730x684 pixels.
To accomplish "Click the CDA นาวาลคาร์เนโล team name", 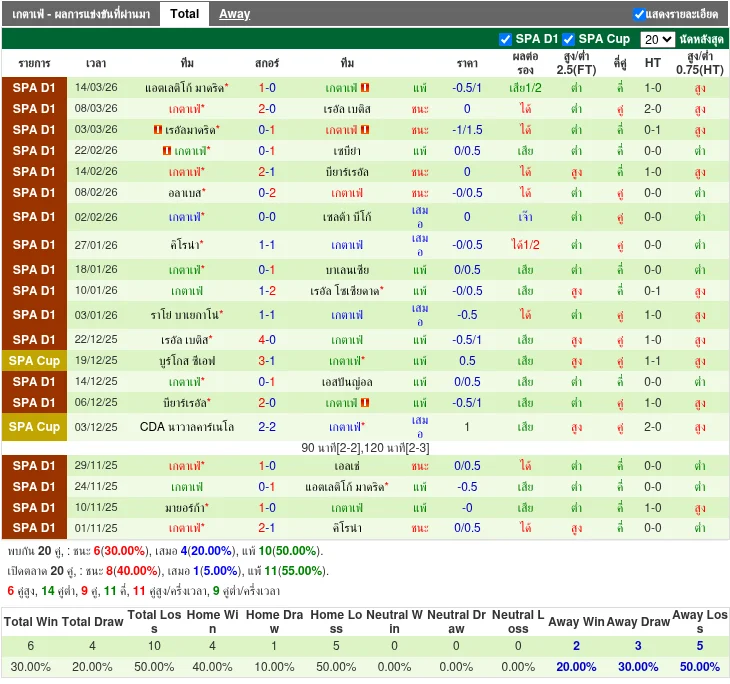I will pos(187,427).
